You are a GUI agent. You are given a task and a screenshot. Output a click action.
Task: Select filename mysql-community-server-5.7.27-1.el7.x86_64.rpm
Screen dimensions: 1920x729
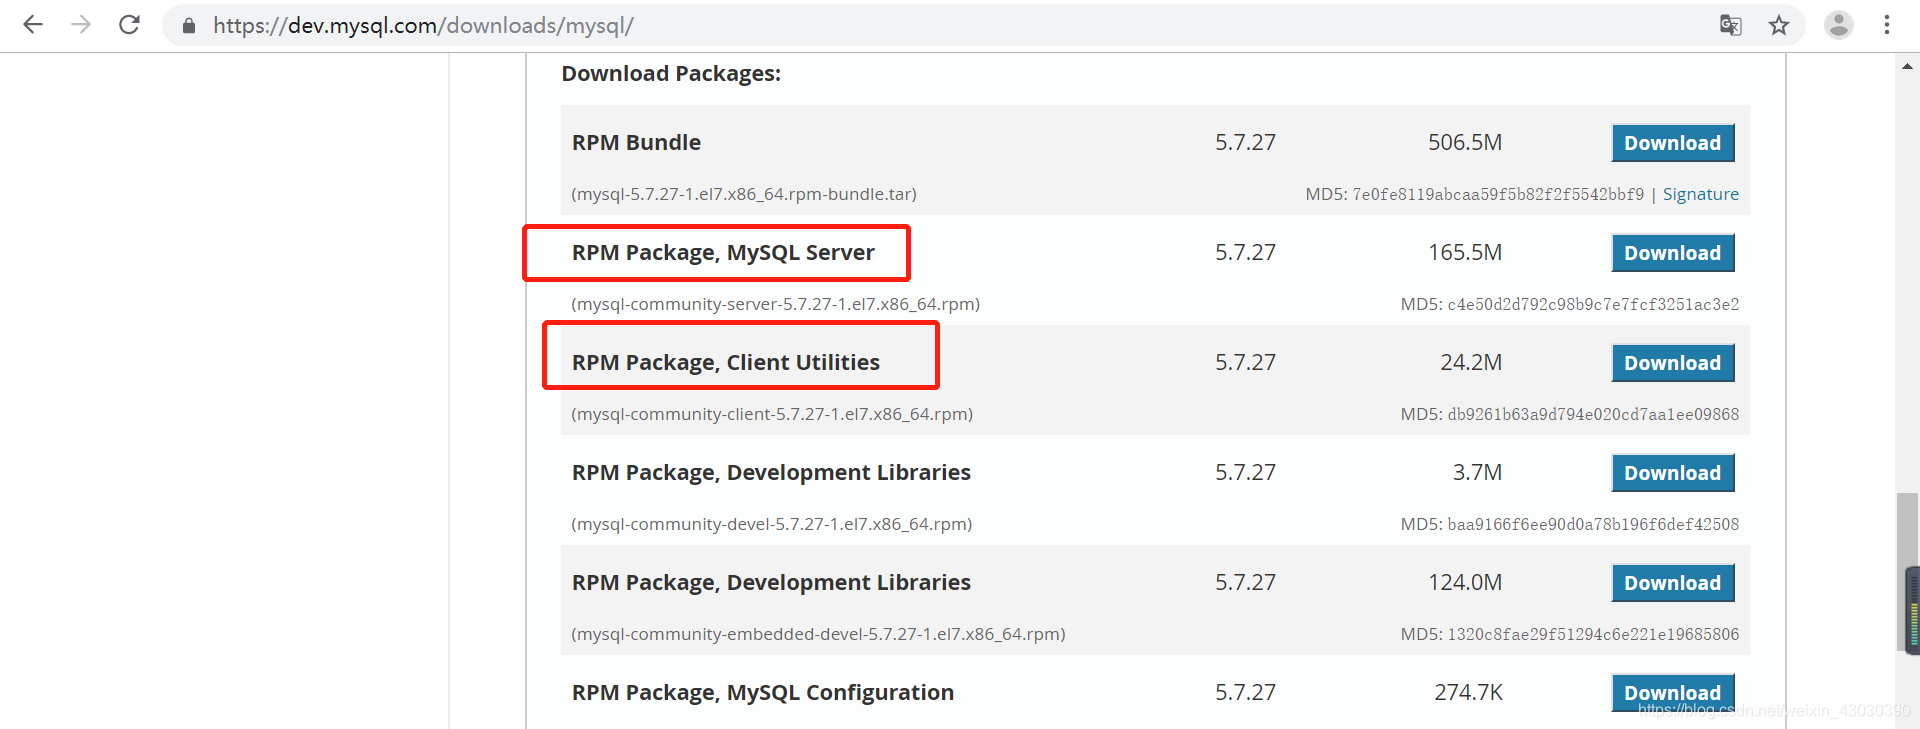pos(775,304)
